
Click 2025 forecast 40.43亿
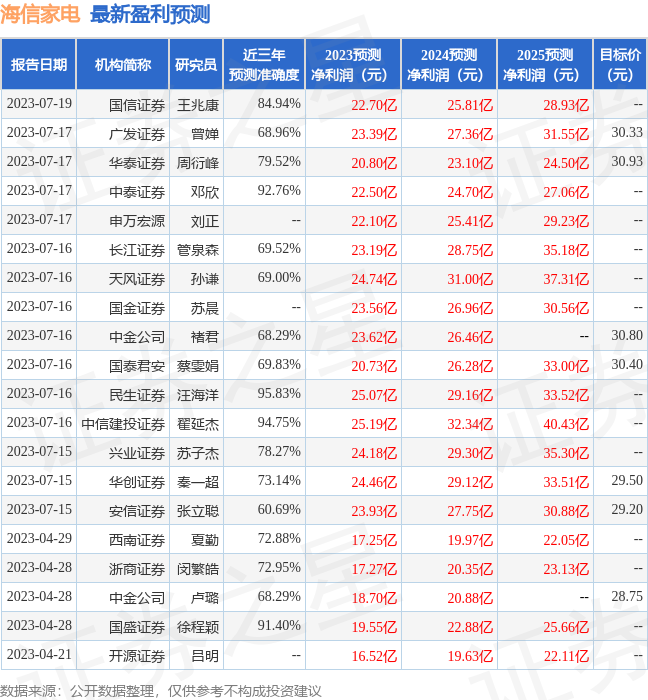[566, 424]
